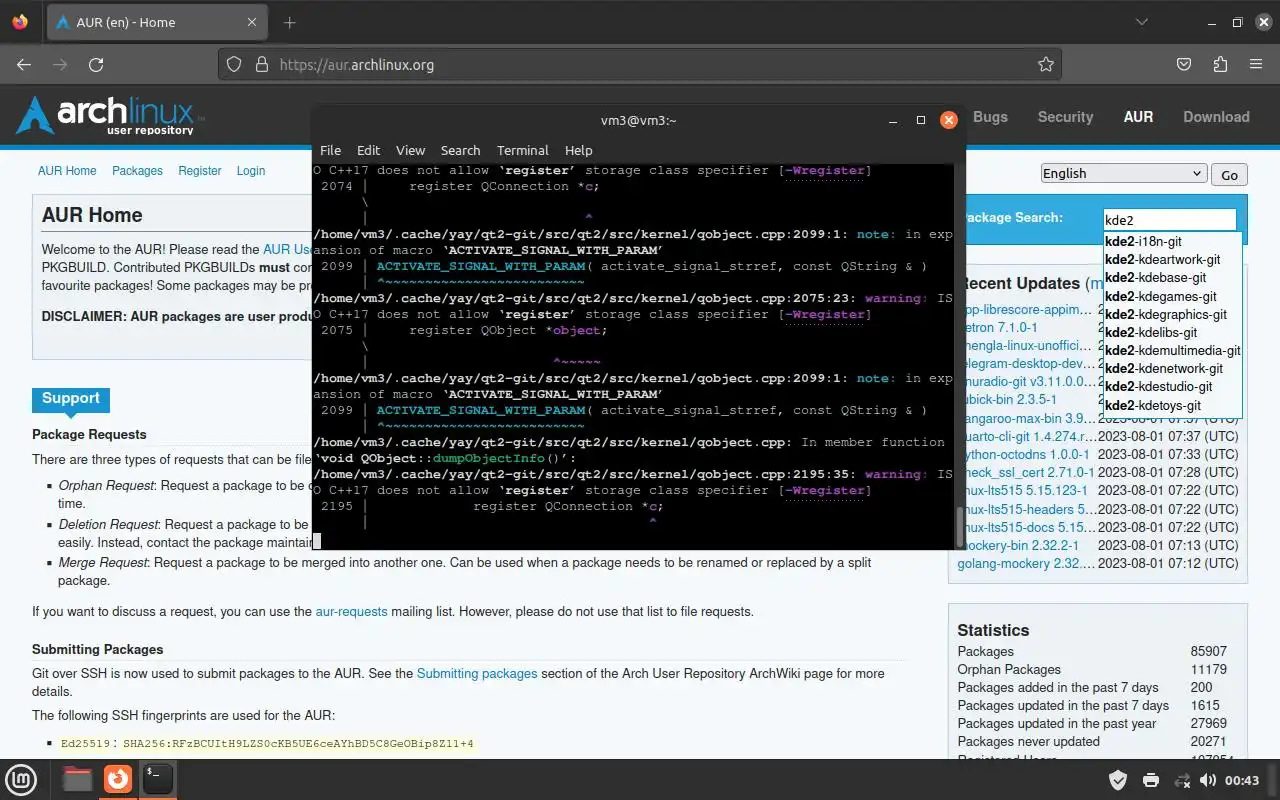Viewport: 1280px width, 800px height.
Task: Click the terminal vertical scrollbar
Action: pyautogui.click(x=960, y=526)
